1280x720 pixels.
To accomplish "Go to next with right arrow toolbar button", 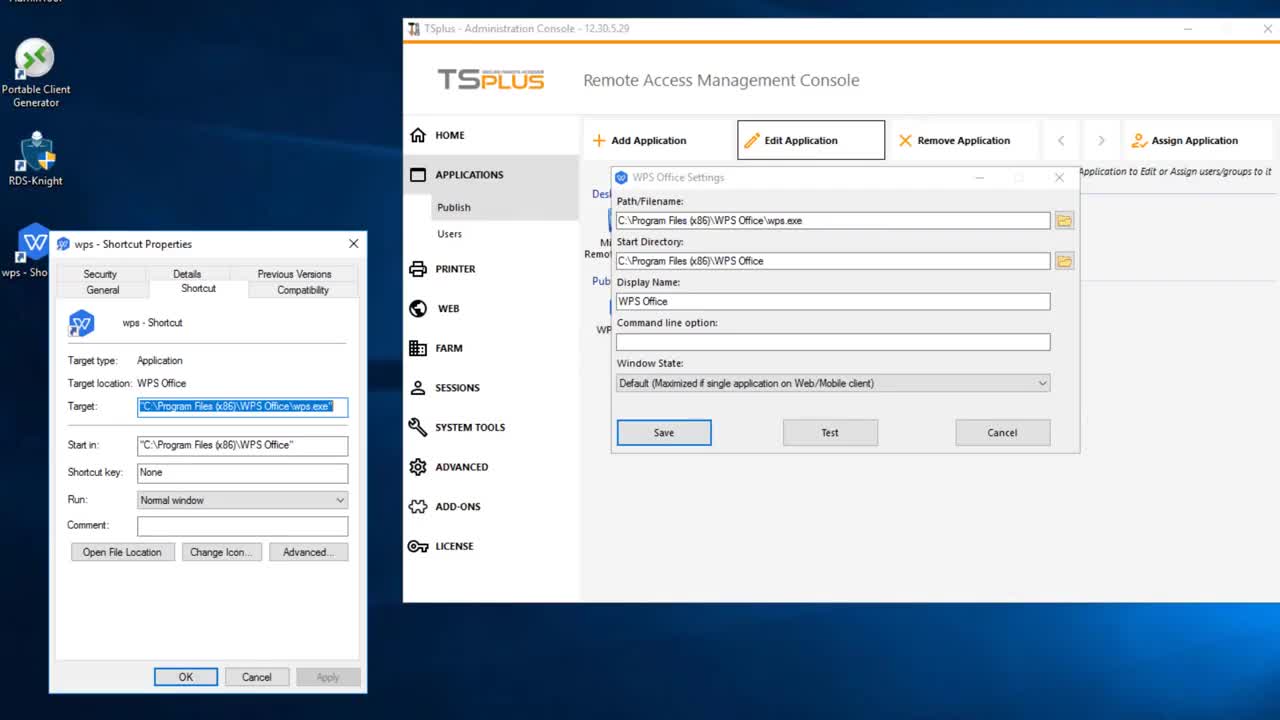I will point(1101,141).
